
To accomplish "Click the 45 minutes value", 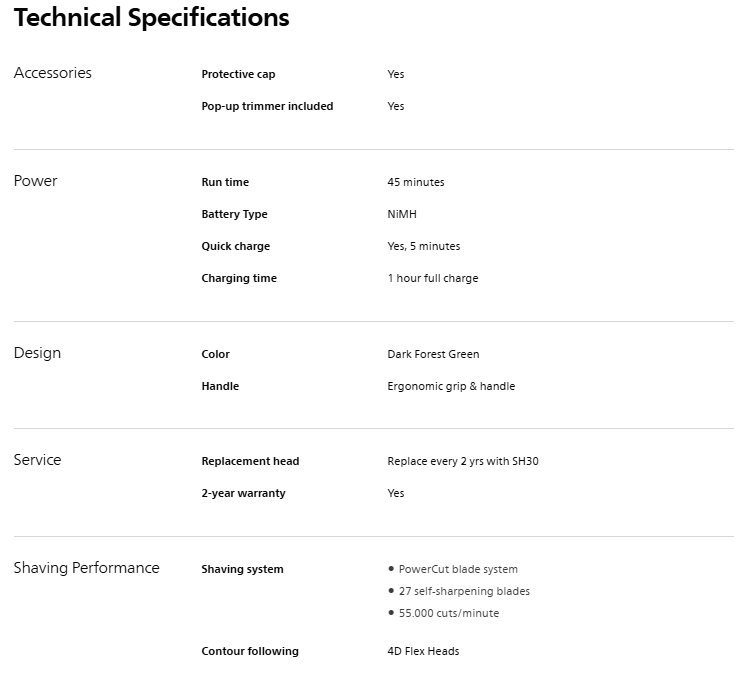I will 416,182.
